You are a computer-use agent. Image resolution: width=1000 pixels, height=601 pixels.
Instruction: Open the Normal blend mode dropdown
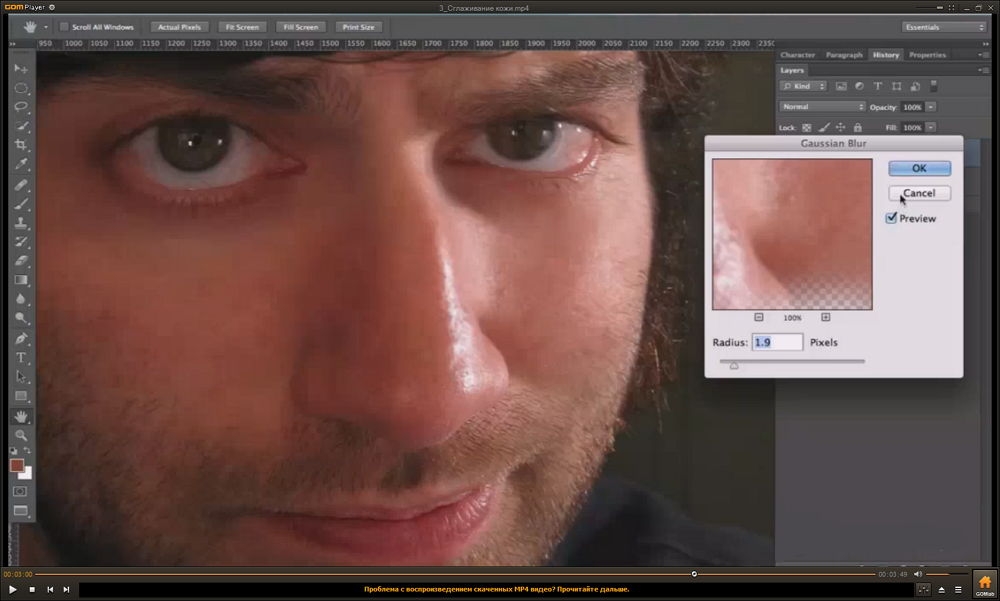(x=822, y=107)
